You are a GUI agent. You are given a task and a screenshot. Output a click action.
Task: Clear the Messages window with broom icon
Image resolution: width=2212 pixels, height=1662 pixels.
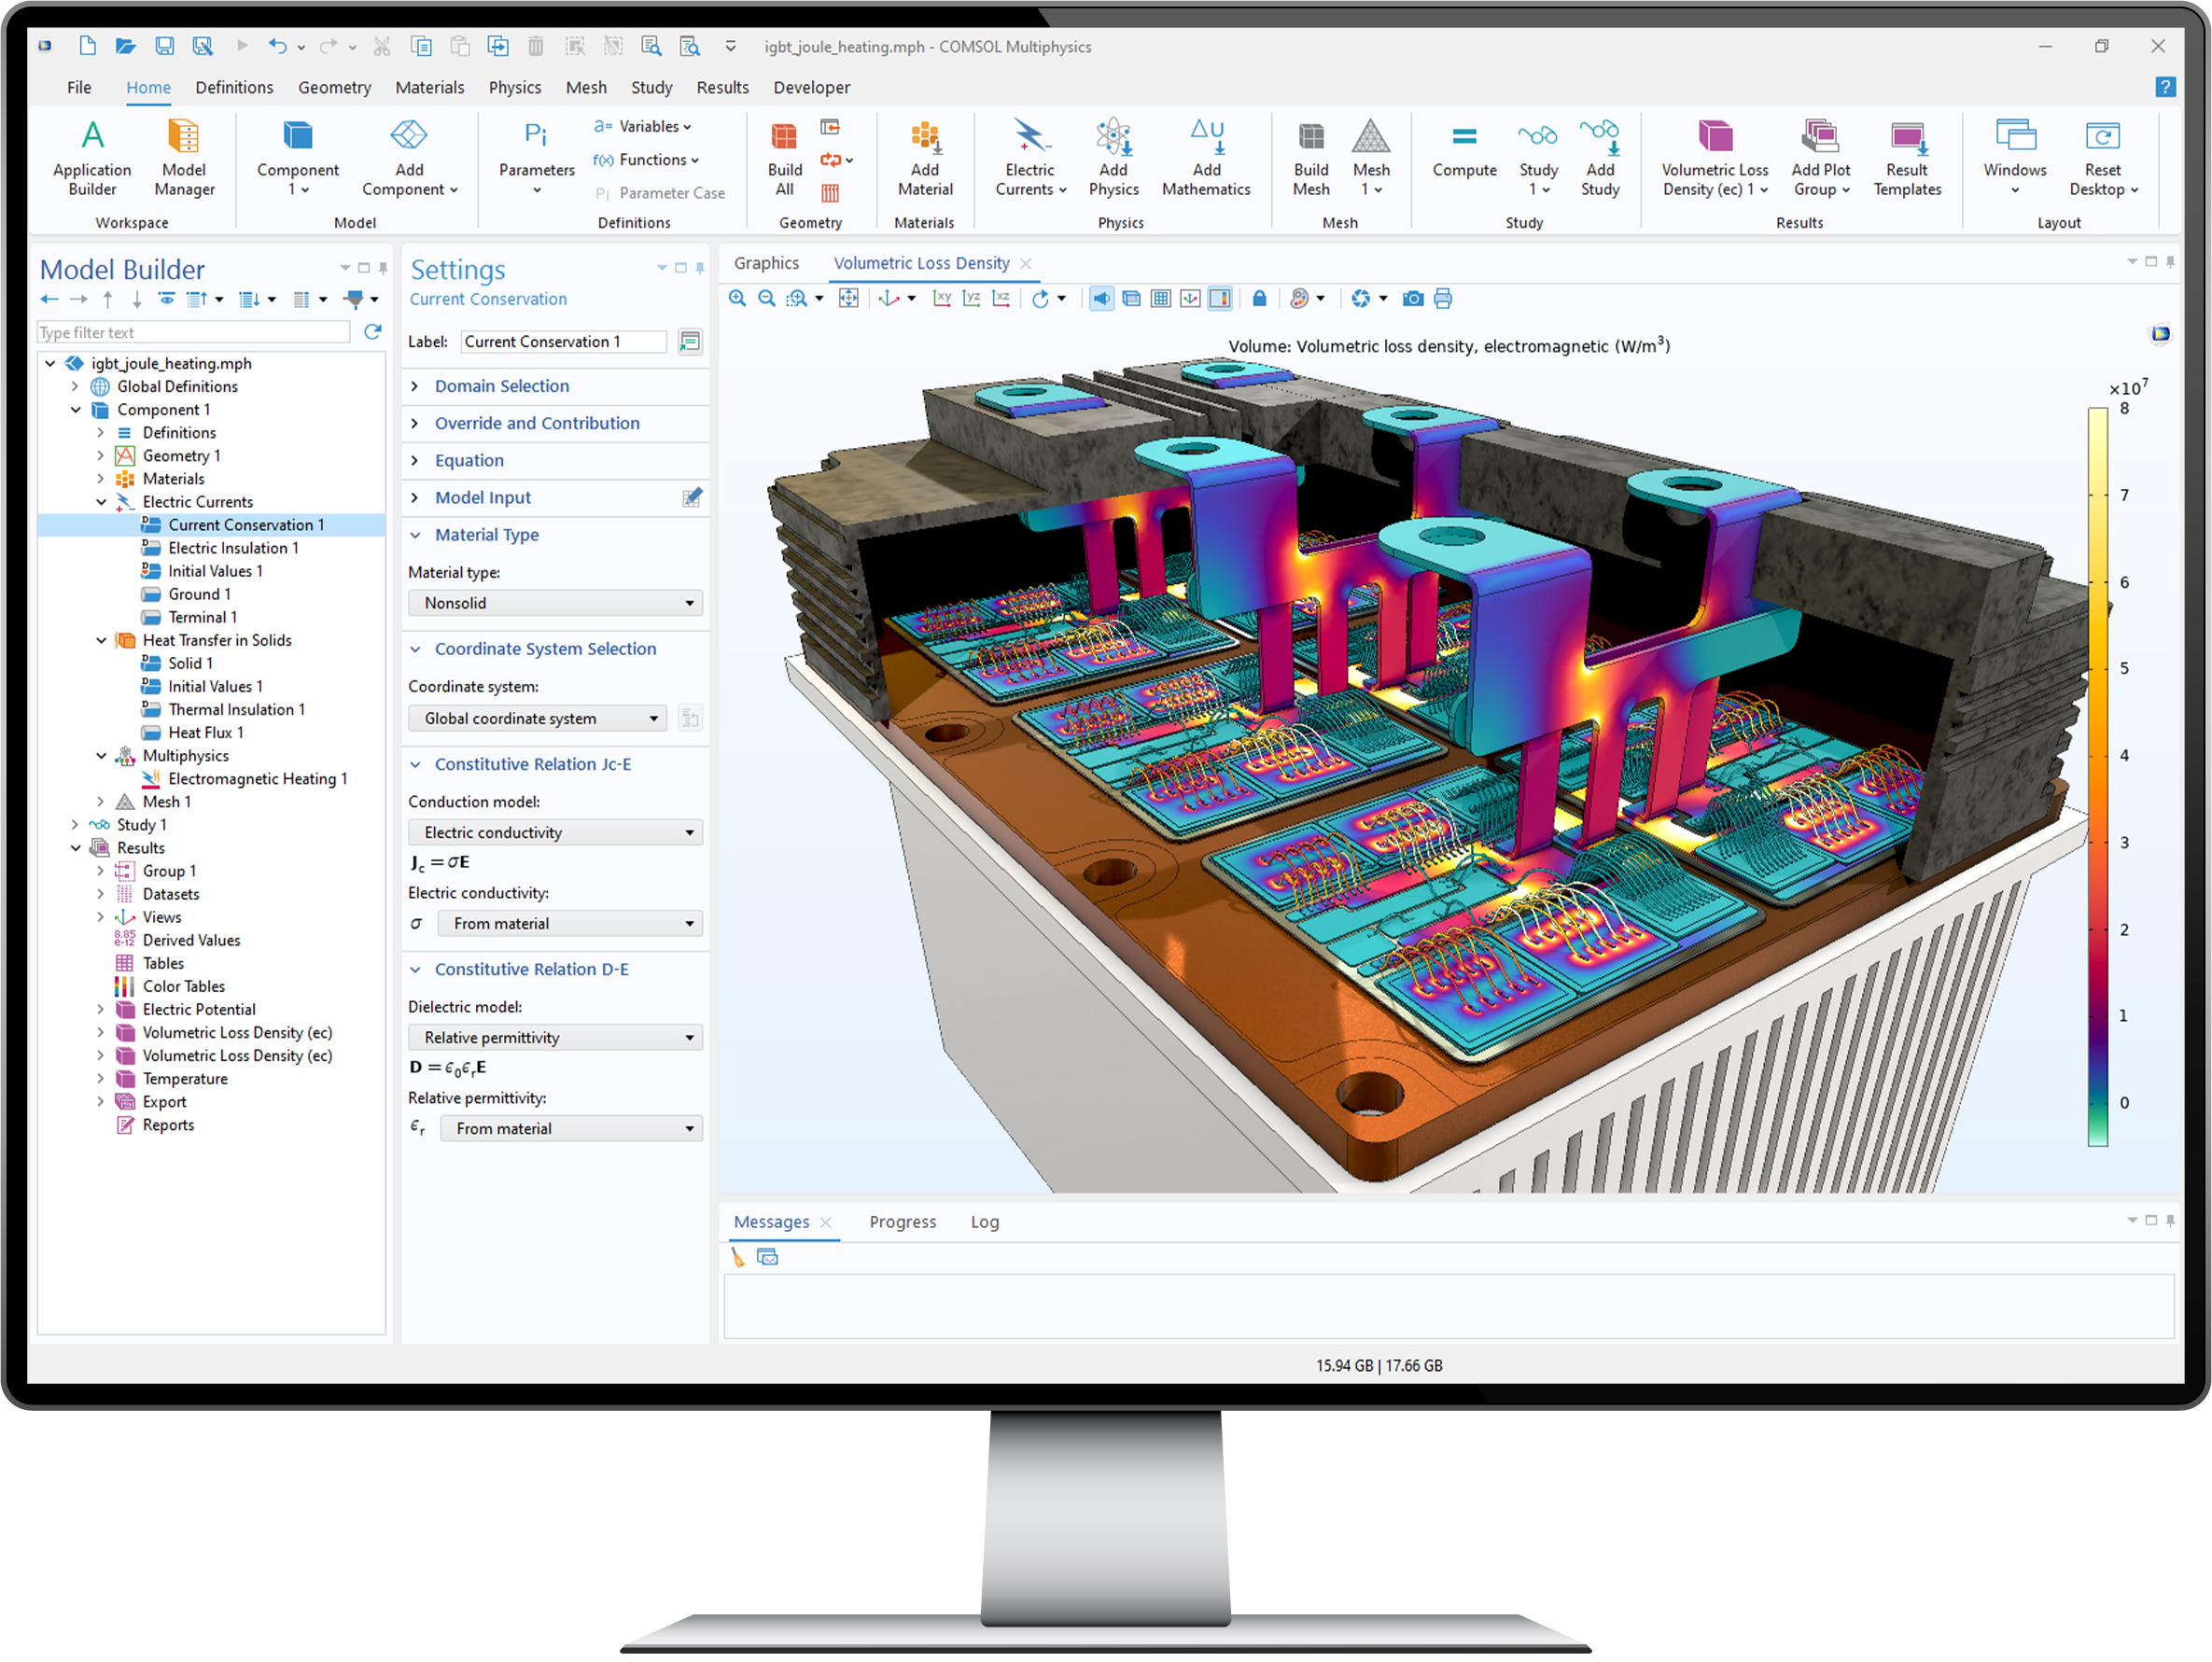point(738,1258)
